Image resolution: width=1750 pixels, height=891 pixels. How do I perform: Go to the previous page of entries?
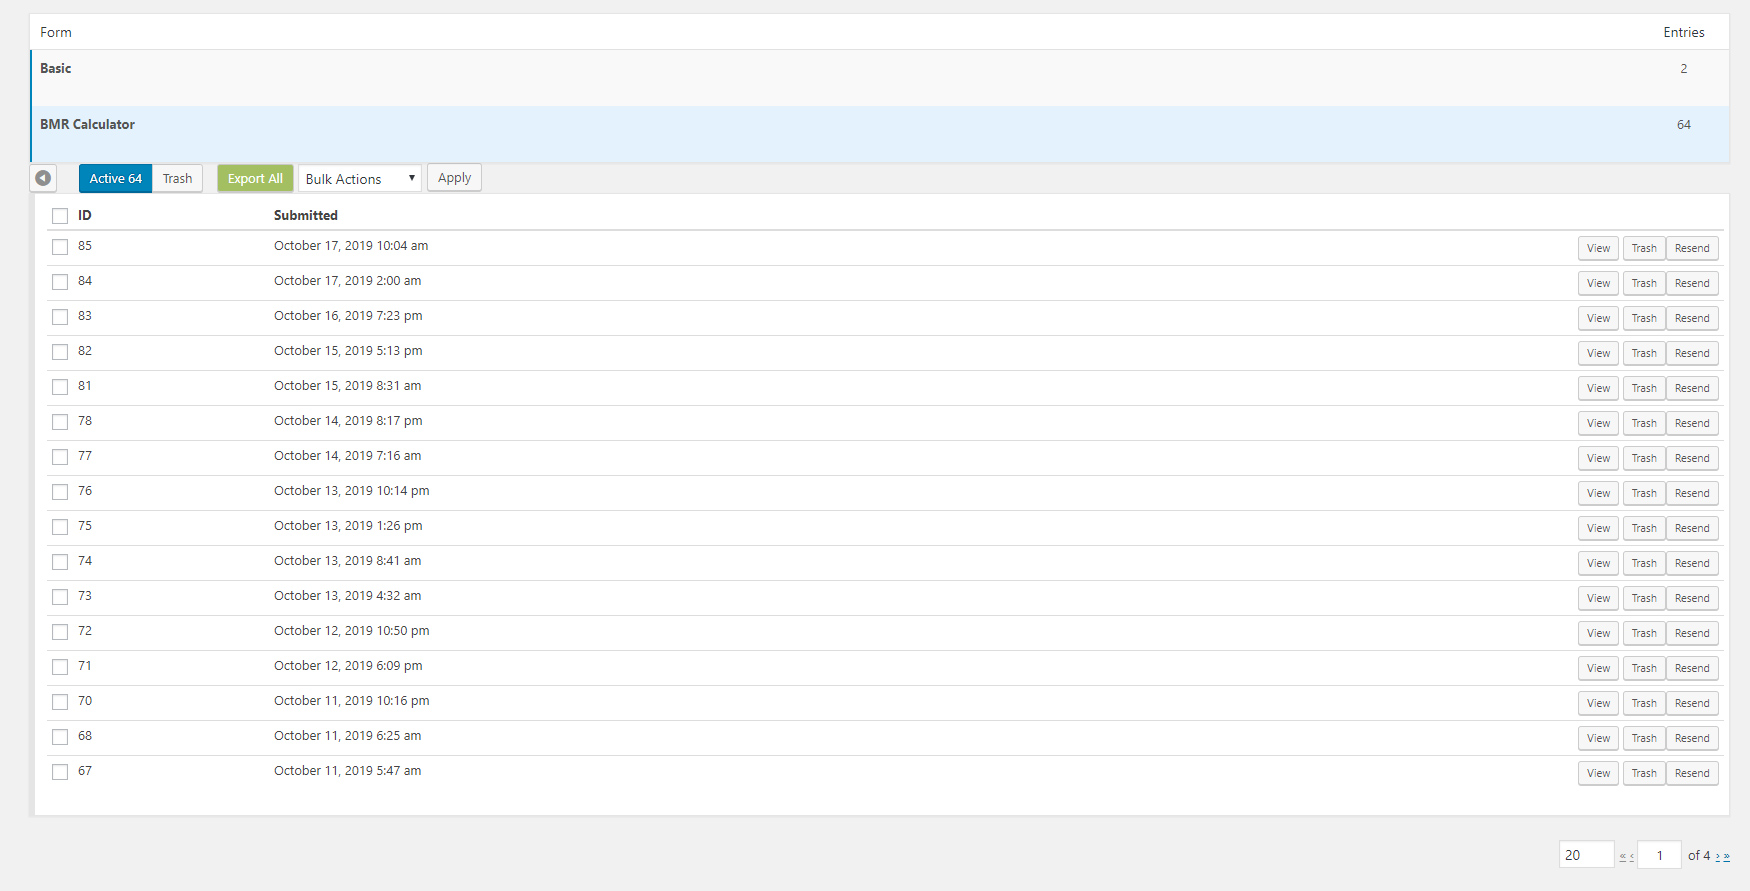[x=1632, y=857]
